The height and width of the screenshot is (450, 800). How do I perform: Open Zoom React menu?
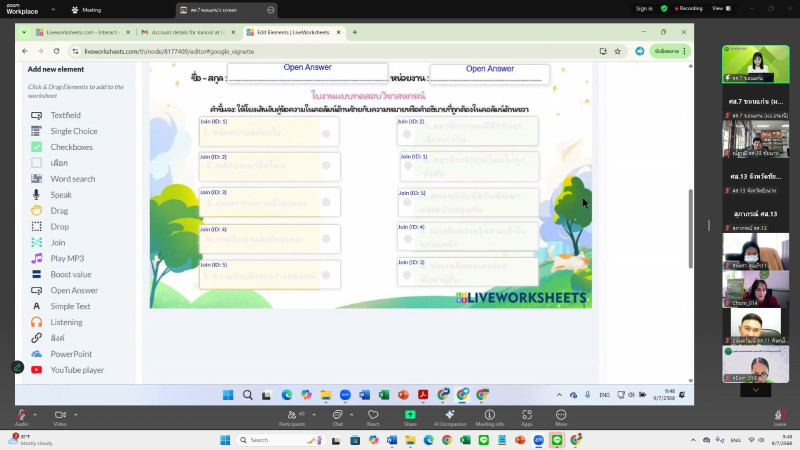pos(373,417)
